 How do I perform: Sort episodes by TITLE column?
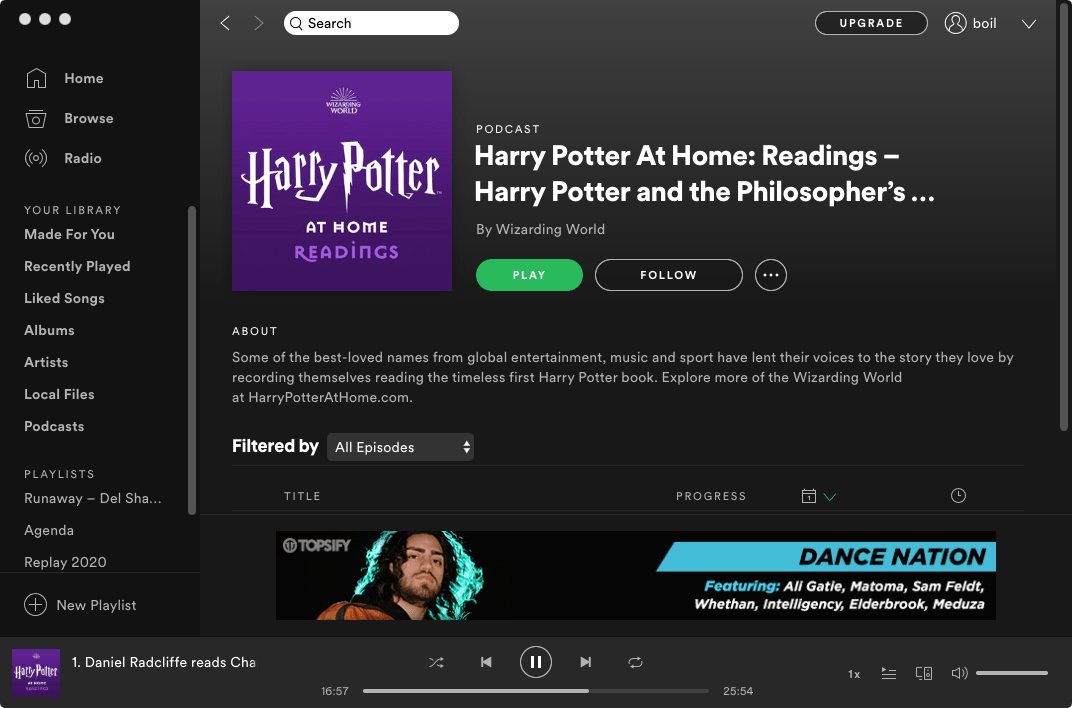tap(302, 496)
